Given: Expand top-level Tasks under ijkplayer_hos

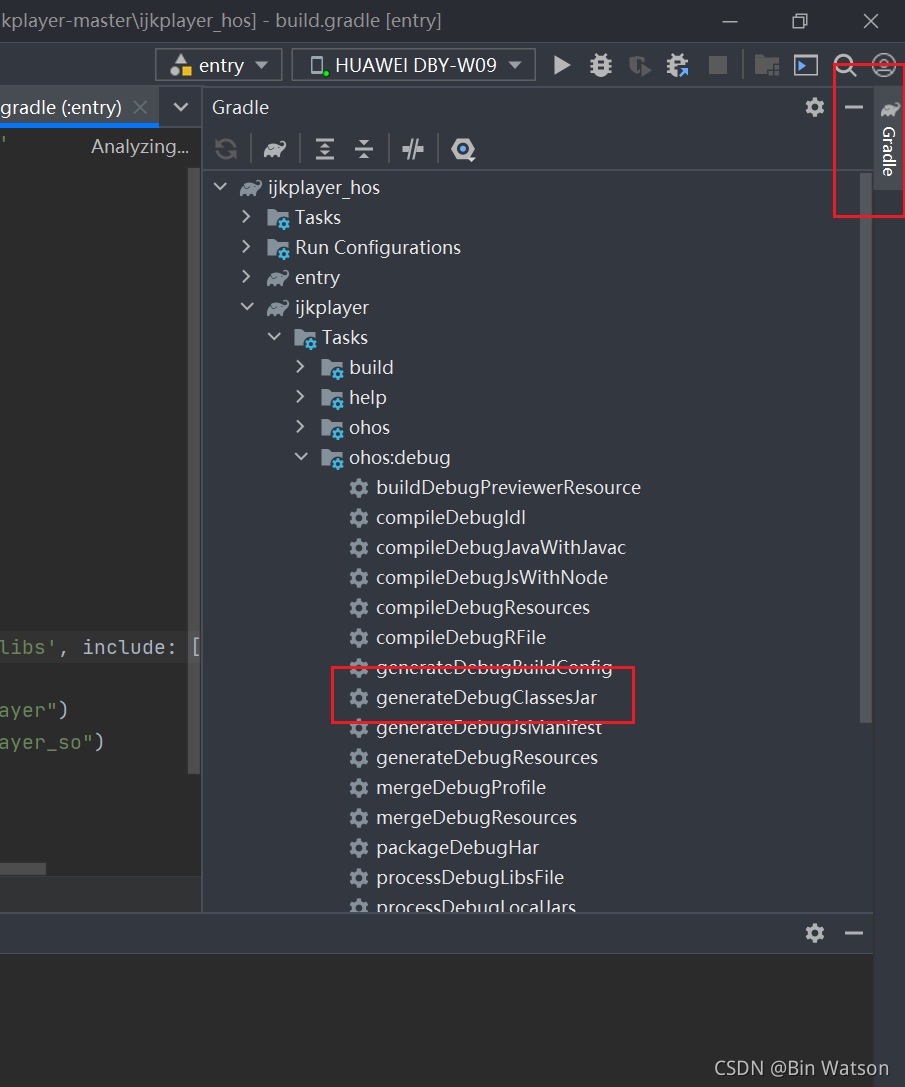Looking at the screenshot, I should point(246,217).
